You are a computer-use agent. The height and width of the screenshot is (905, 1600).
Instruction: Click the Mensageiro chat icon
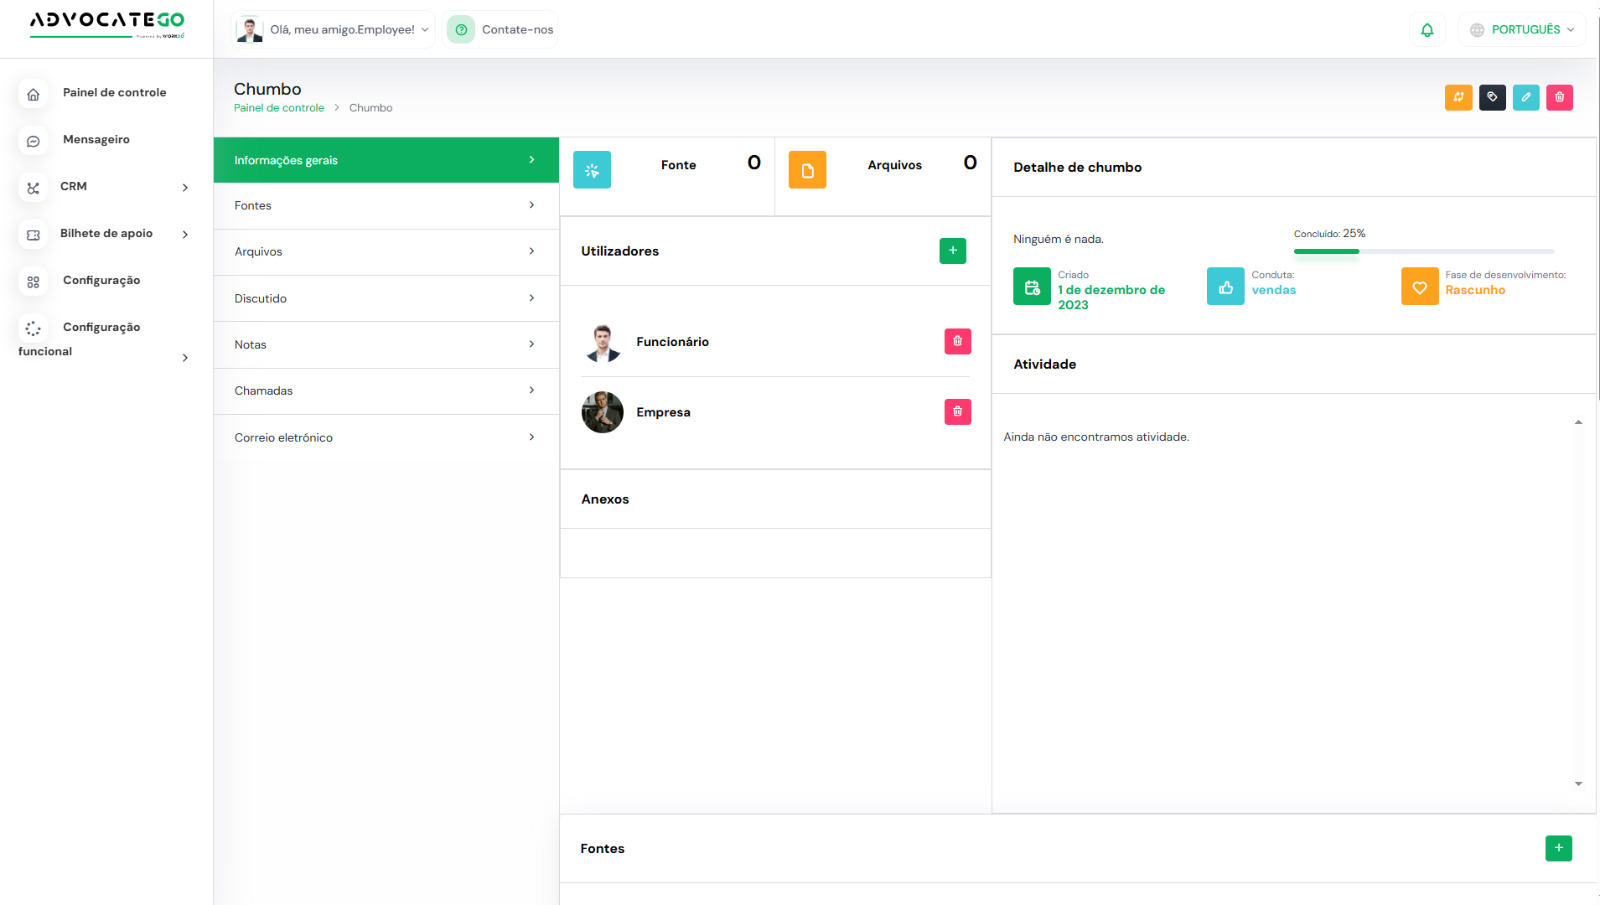click(33, 141)
